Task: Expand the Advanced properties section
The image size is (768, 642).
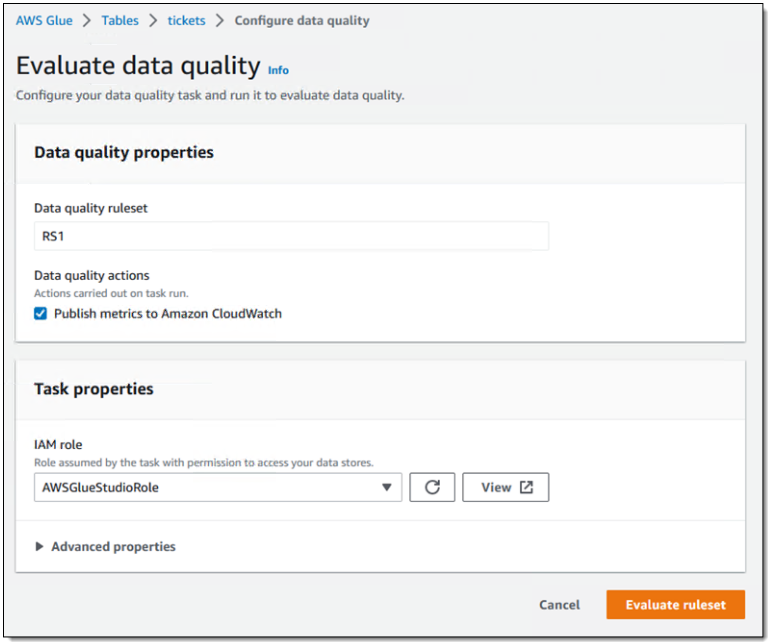Action: [113, 547]
